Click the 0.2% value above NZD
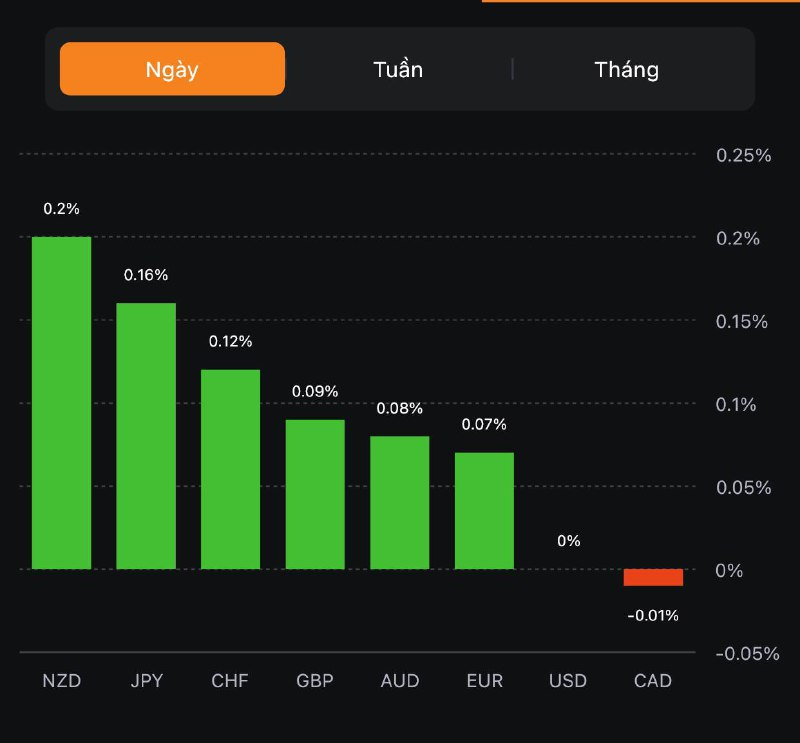 coord(61,209)
